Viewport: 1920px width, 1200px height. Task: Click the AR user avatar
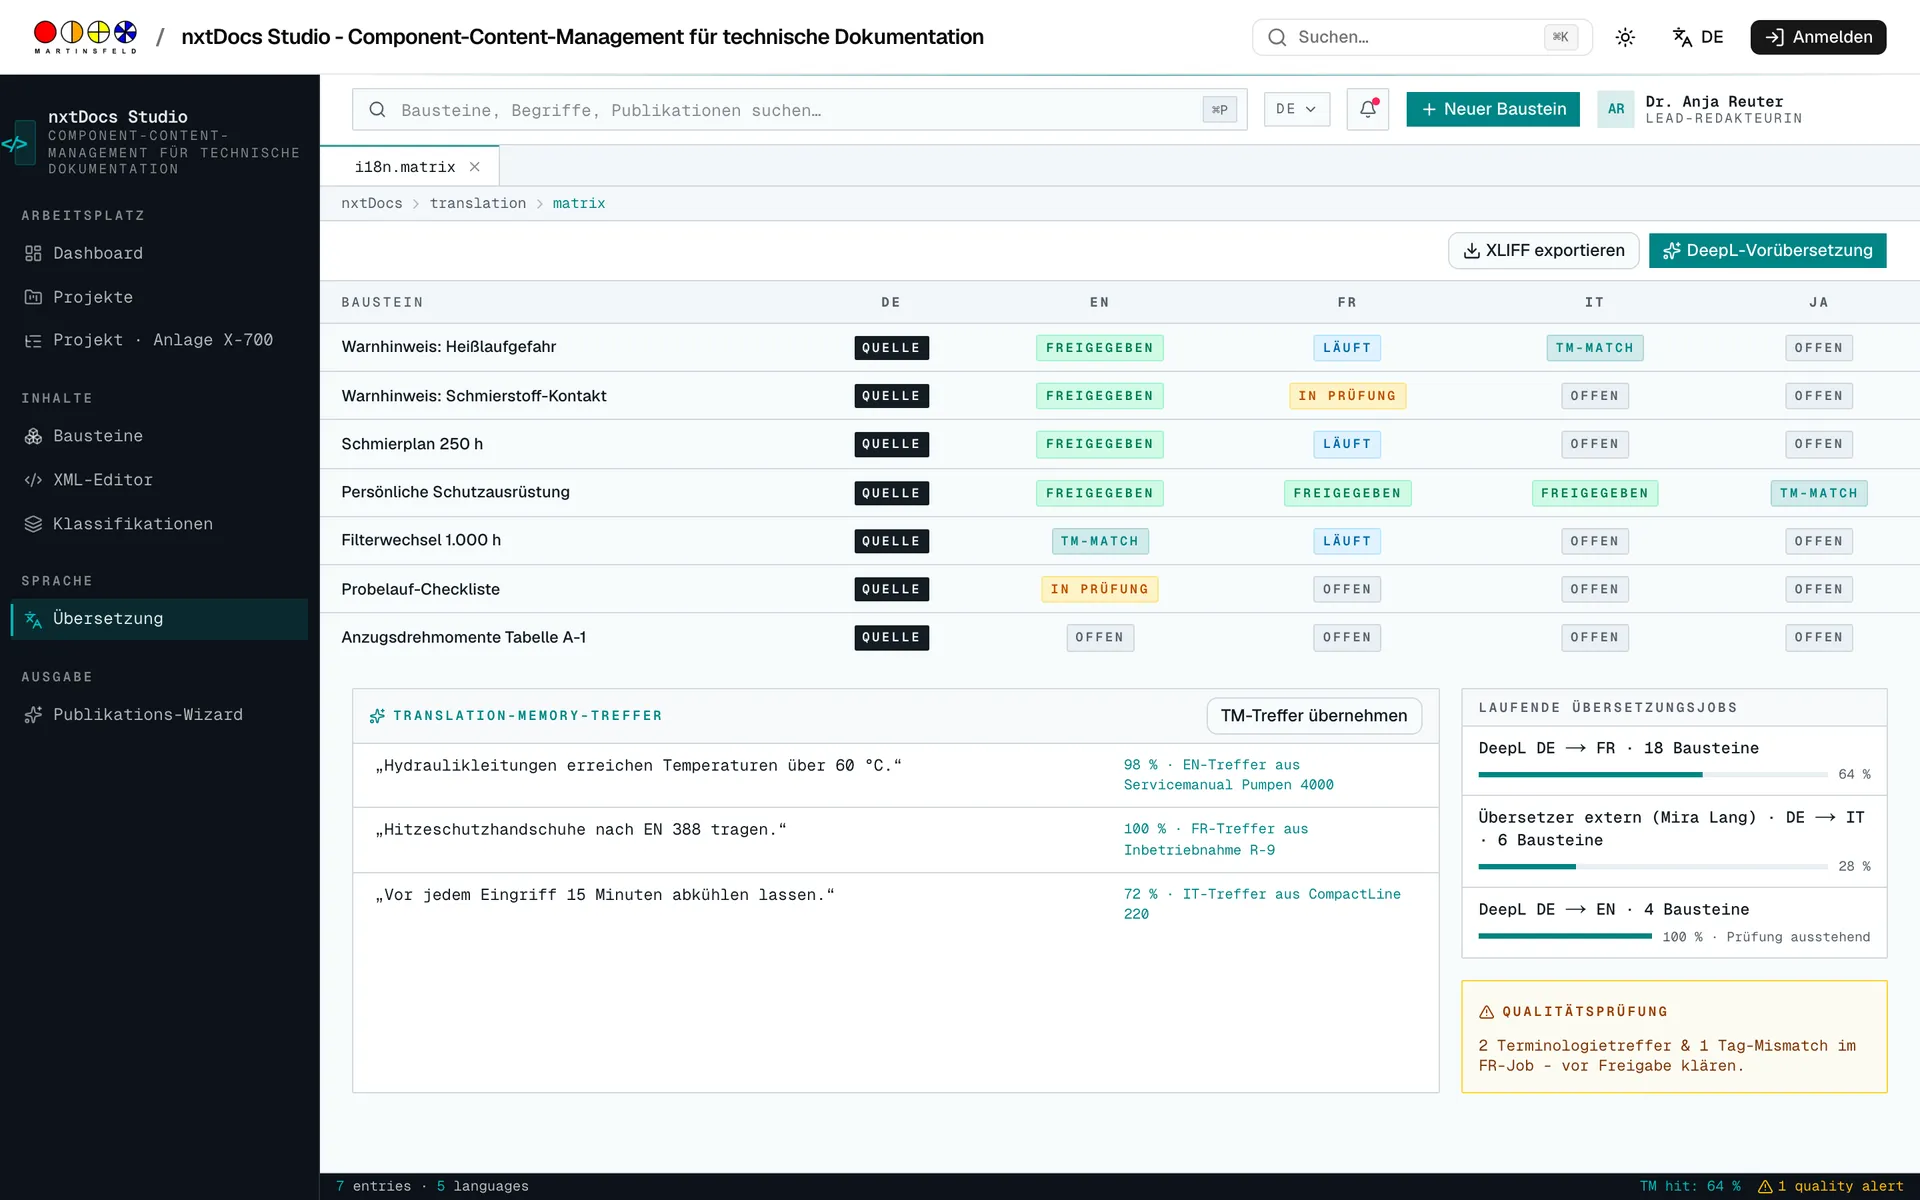tap(1616, 109)
